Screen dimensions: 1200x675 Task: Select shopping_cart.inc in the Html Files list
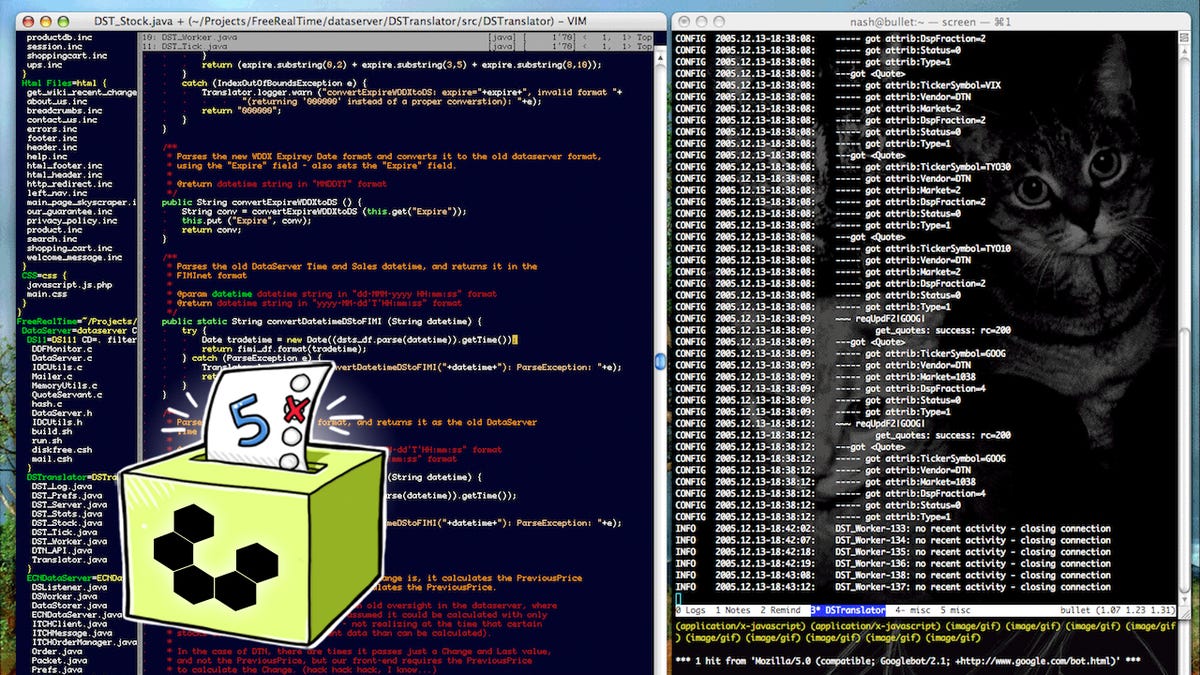(71, 248)
